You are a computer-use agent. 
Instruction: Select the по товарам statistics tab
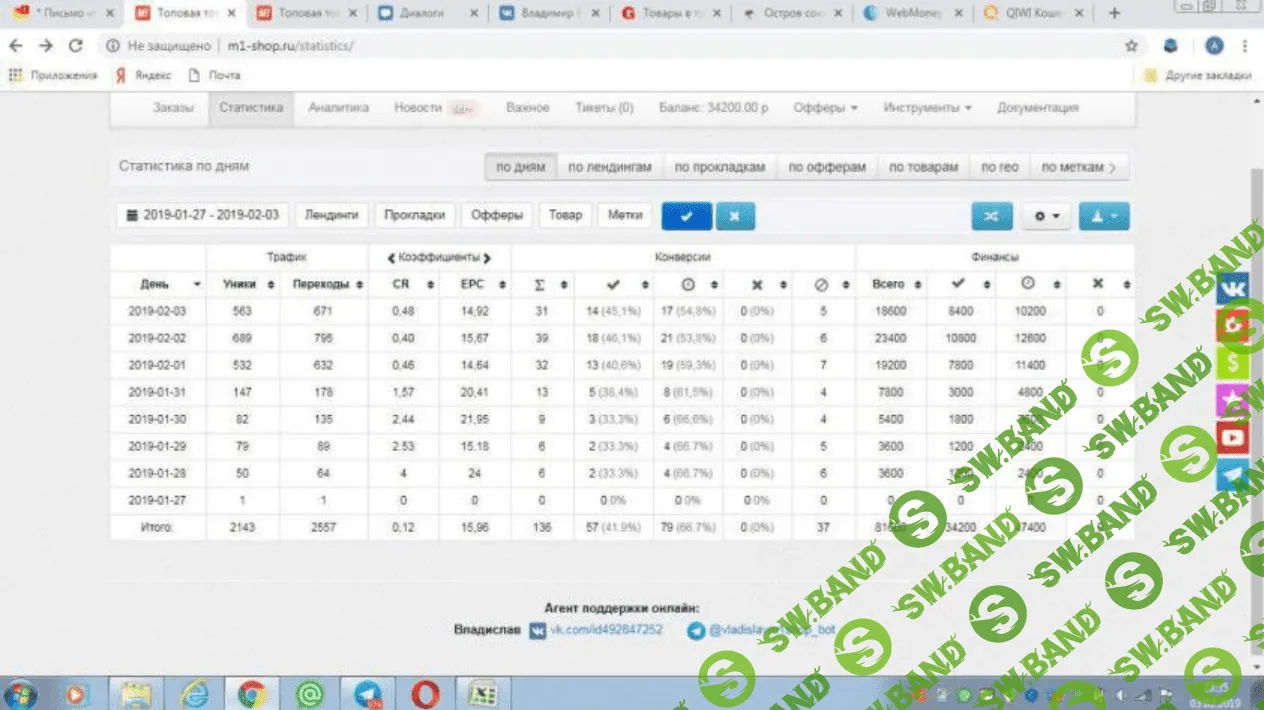923,167
